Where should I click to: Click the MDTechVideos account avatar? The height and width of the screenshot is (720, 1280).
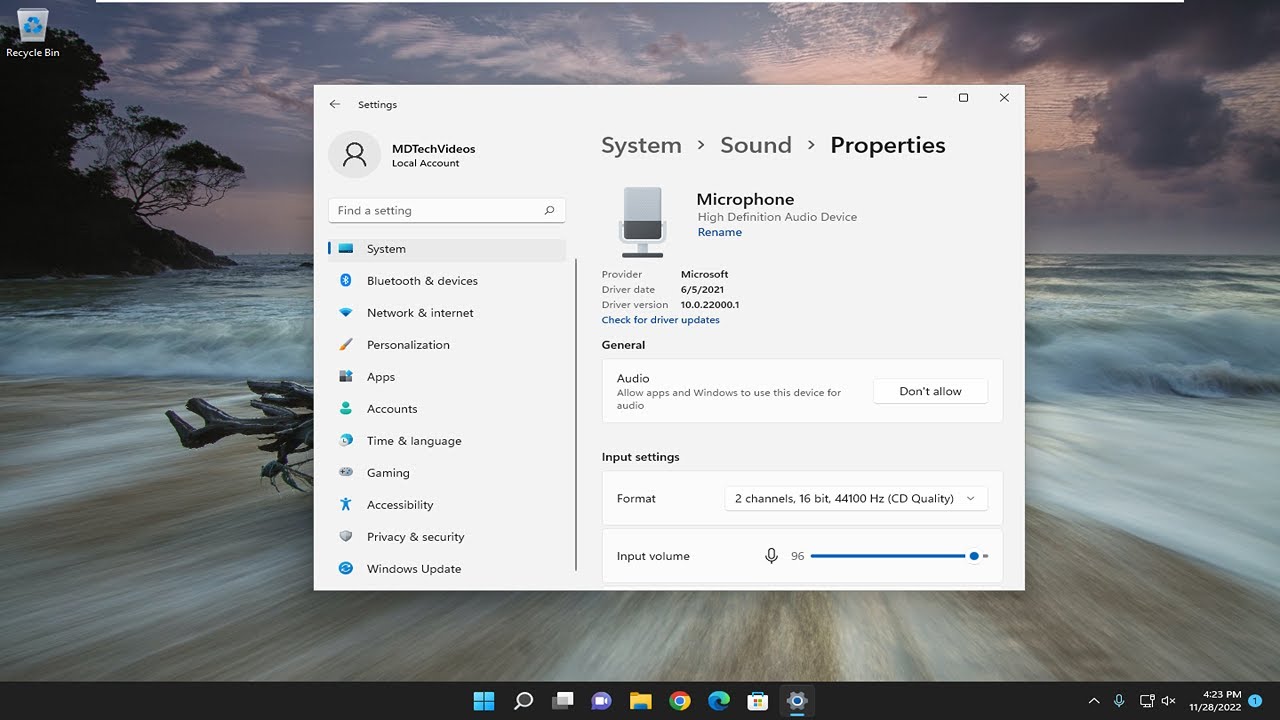[354, 154]
